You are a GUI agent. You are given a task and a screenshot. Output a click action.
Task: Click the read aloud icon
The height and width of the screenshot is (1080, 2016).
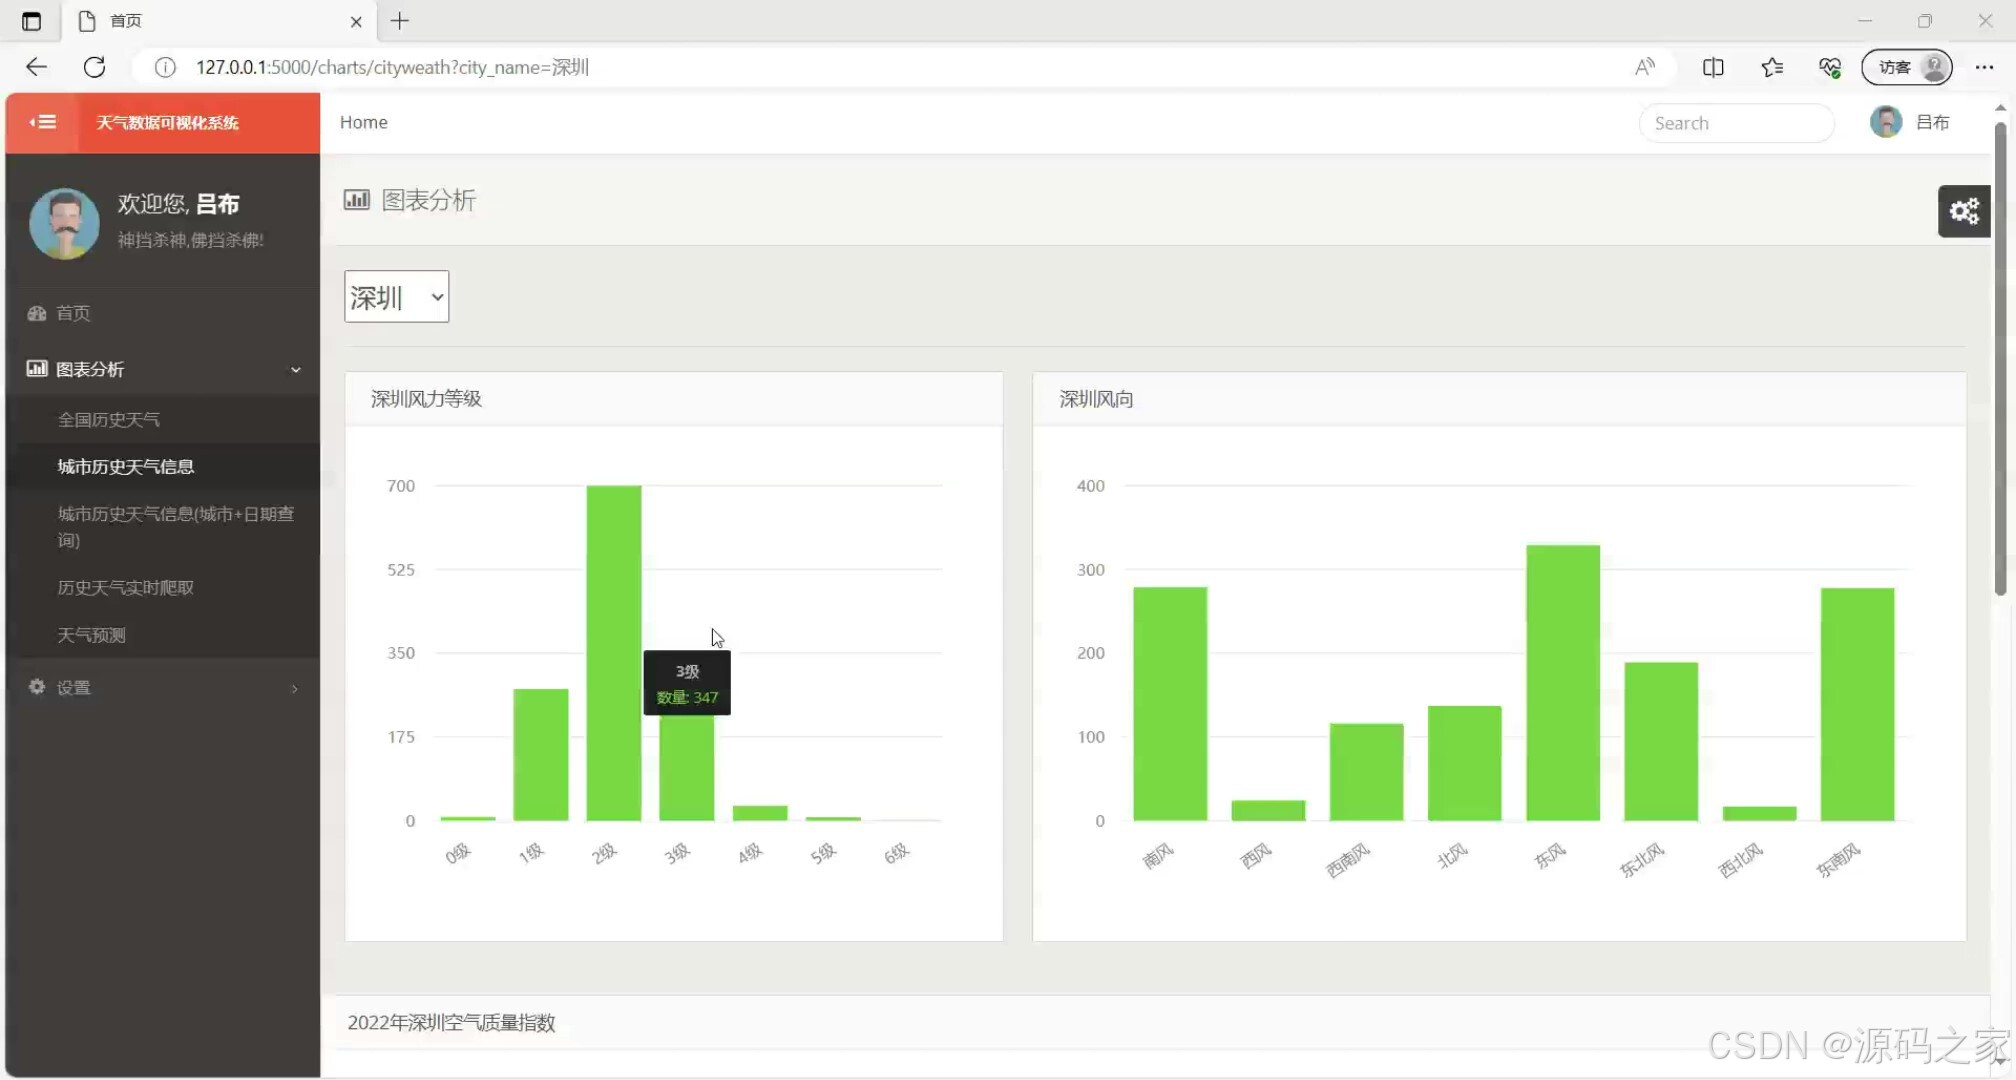pyautogui.click(x=1644, y=67)
